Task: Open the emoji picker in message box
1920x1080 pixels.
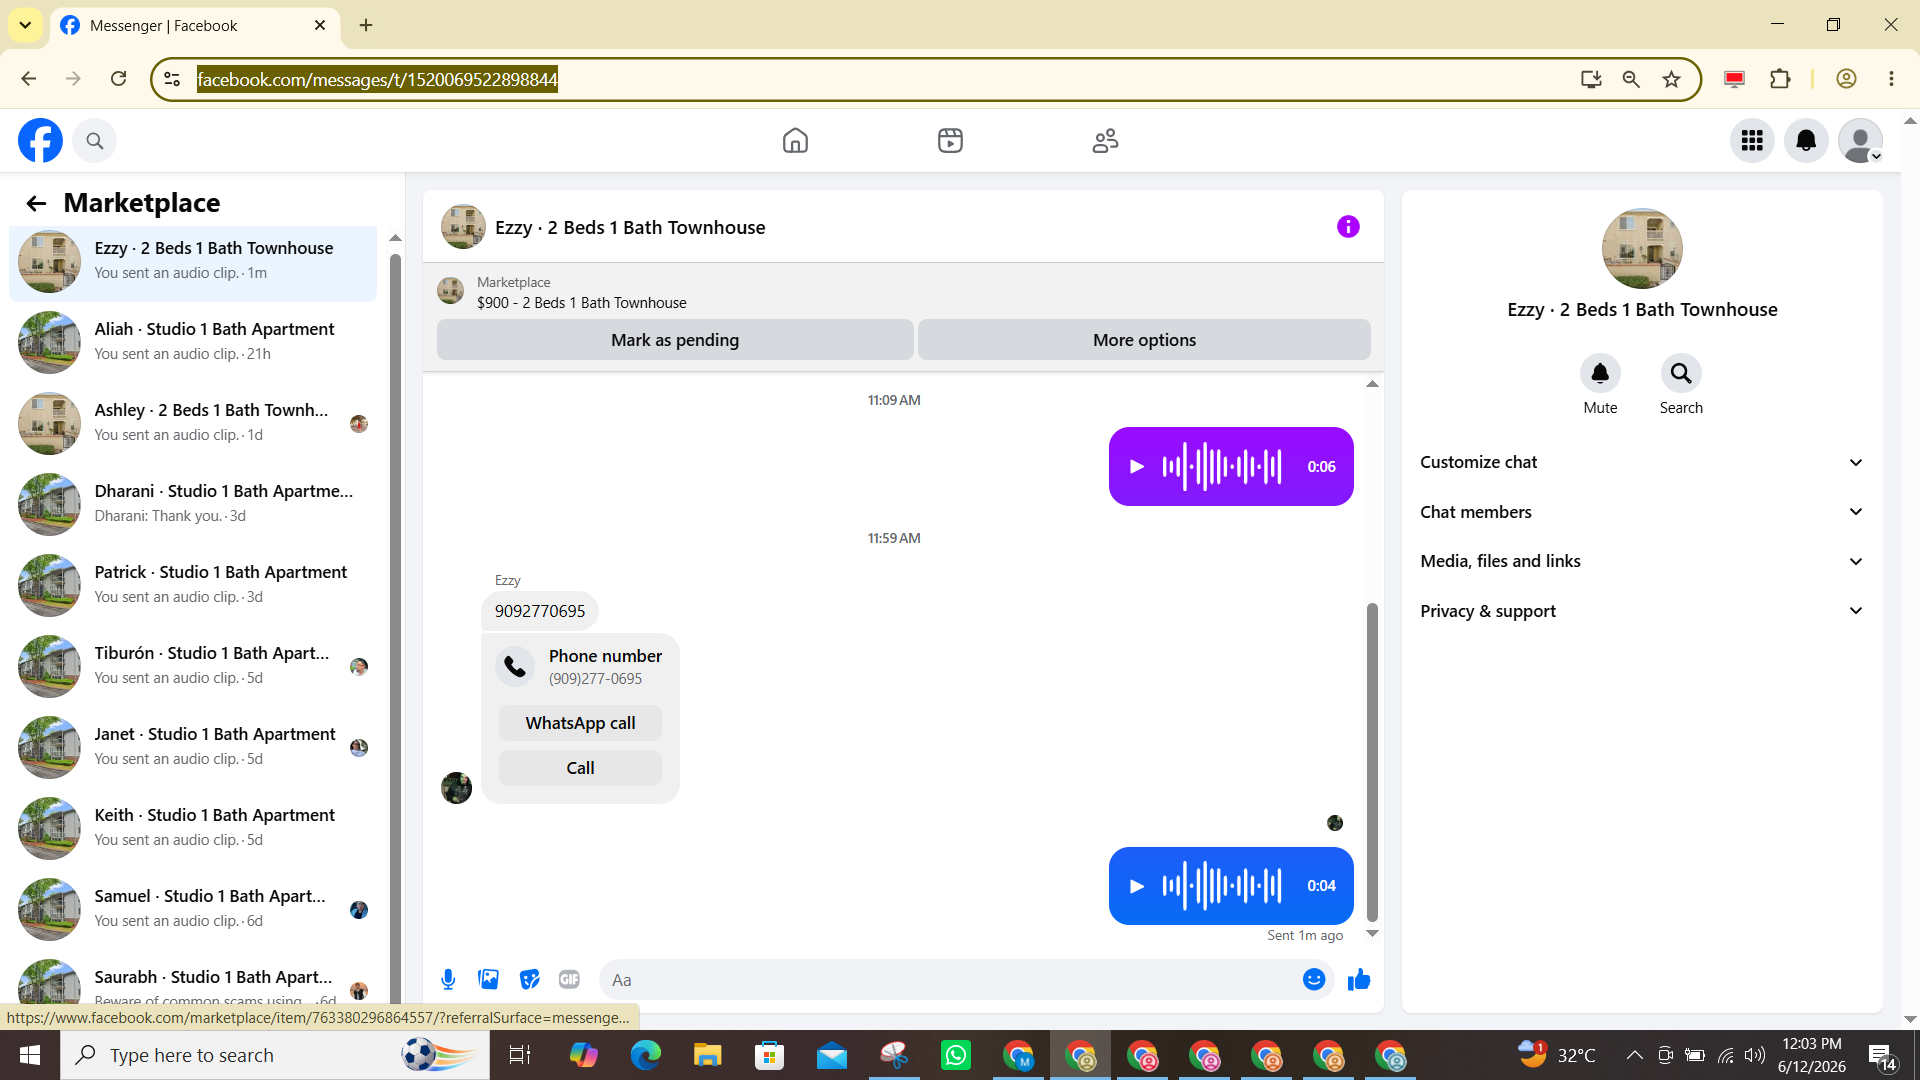Action: coord(1314,980)
